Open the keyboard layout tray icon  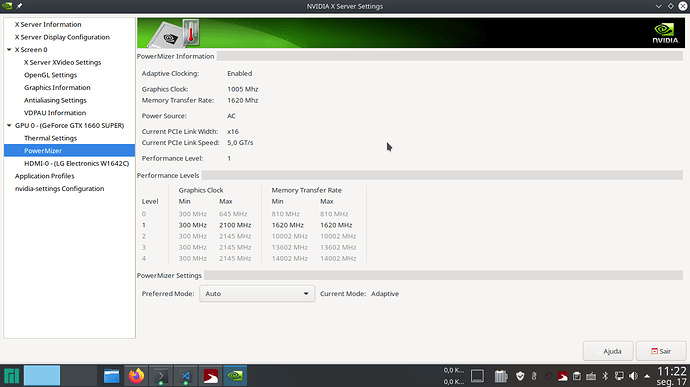coord(591,376)
